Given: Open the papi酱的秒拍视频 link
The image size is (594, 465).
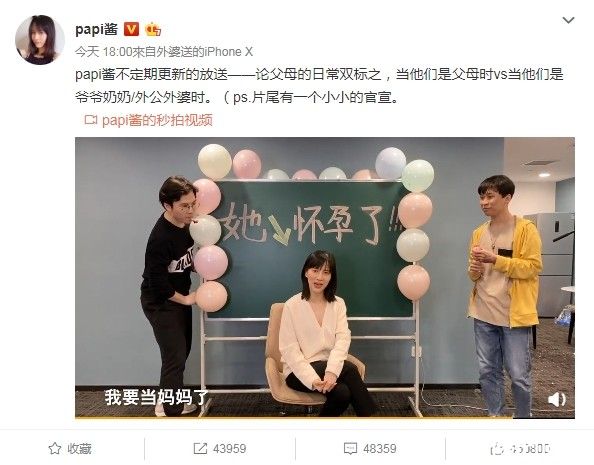Looking at the screenshot, I should [157, 120].
